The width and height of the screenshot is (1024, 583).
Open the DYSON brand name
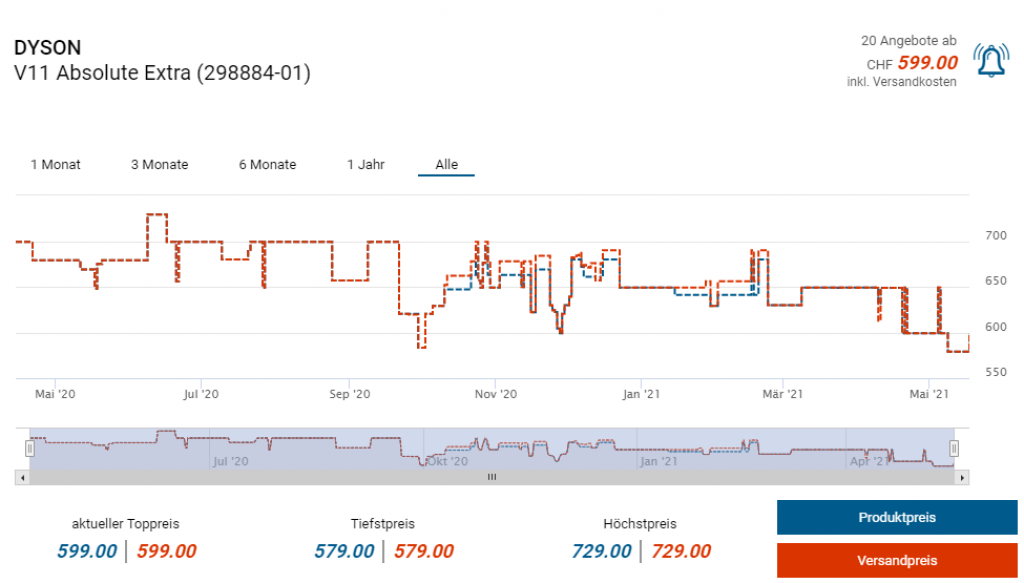(47, 48)
